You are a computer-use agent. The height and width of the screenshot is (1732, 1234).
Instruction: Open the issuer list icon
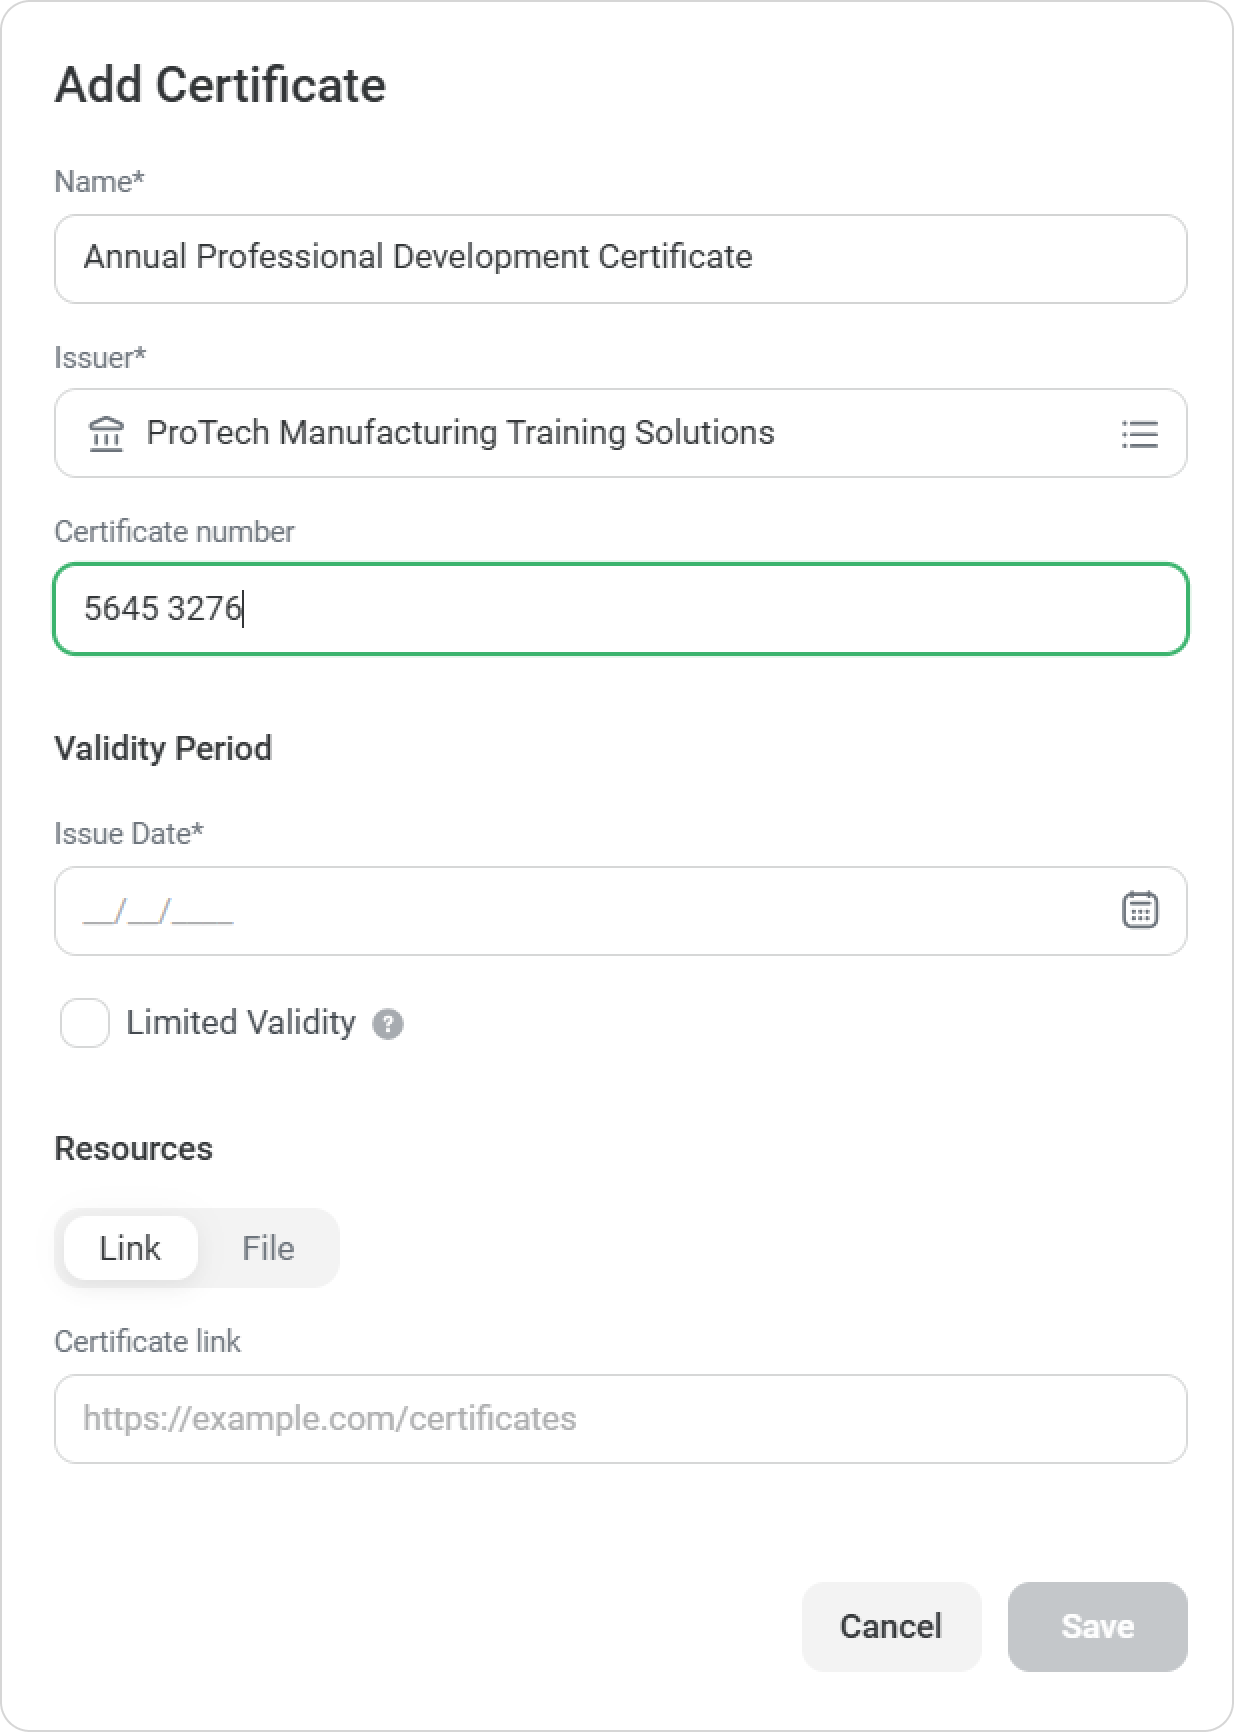pos(1139,434)
